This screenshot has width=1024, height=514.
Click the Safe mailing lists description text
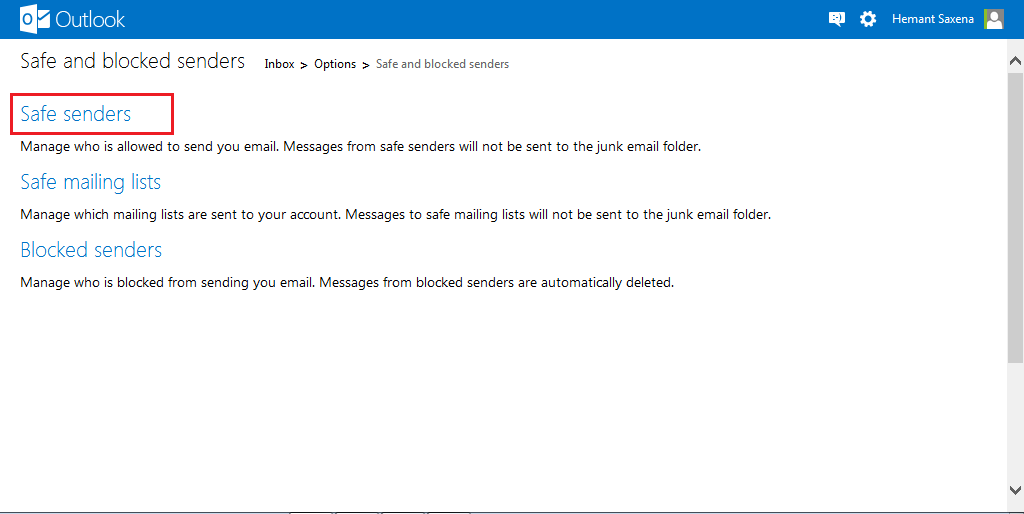point(395,214)
